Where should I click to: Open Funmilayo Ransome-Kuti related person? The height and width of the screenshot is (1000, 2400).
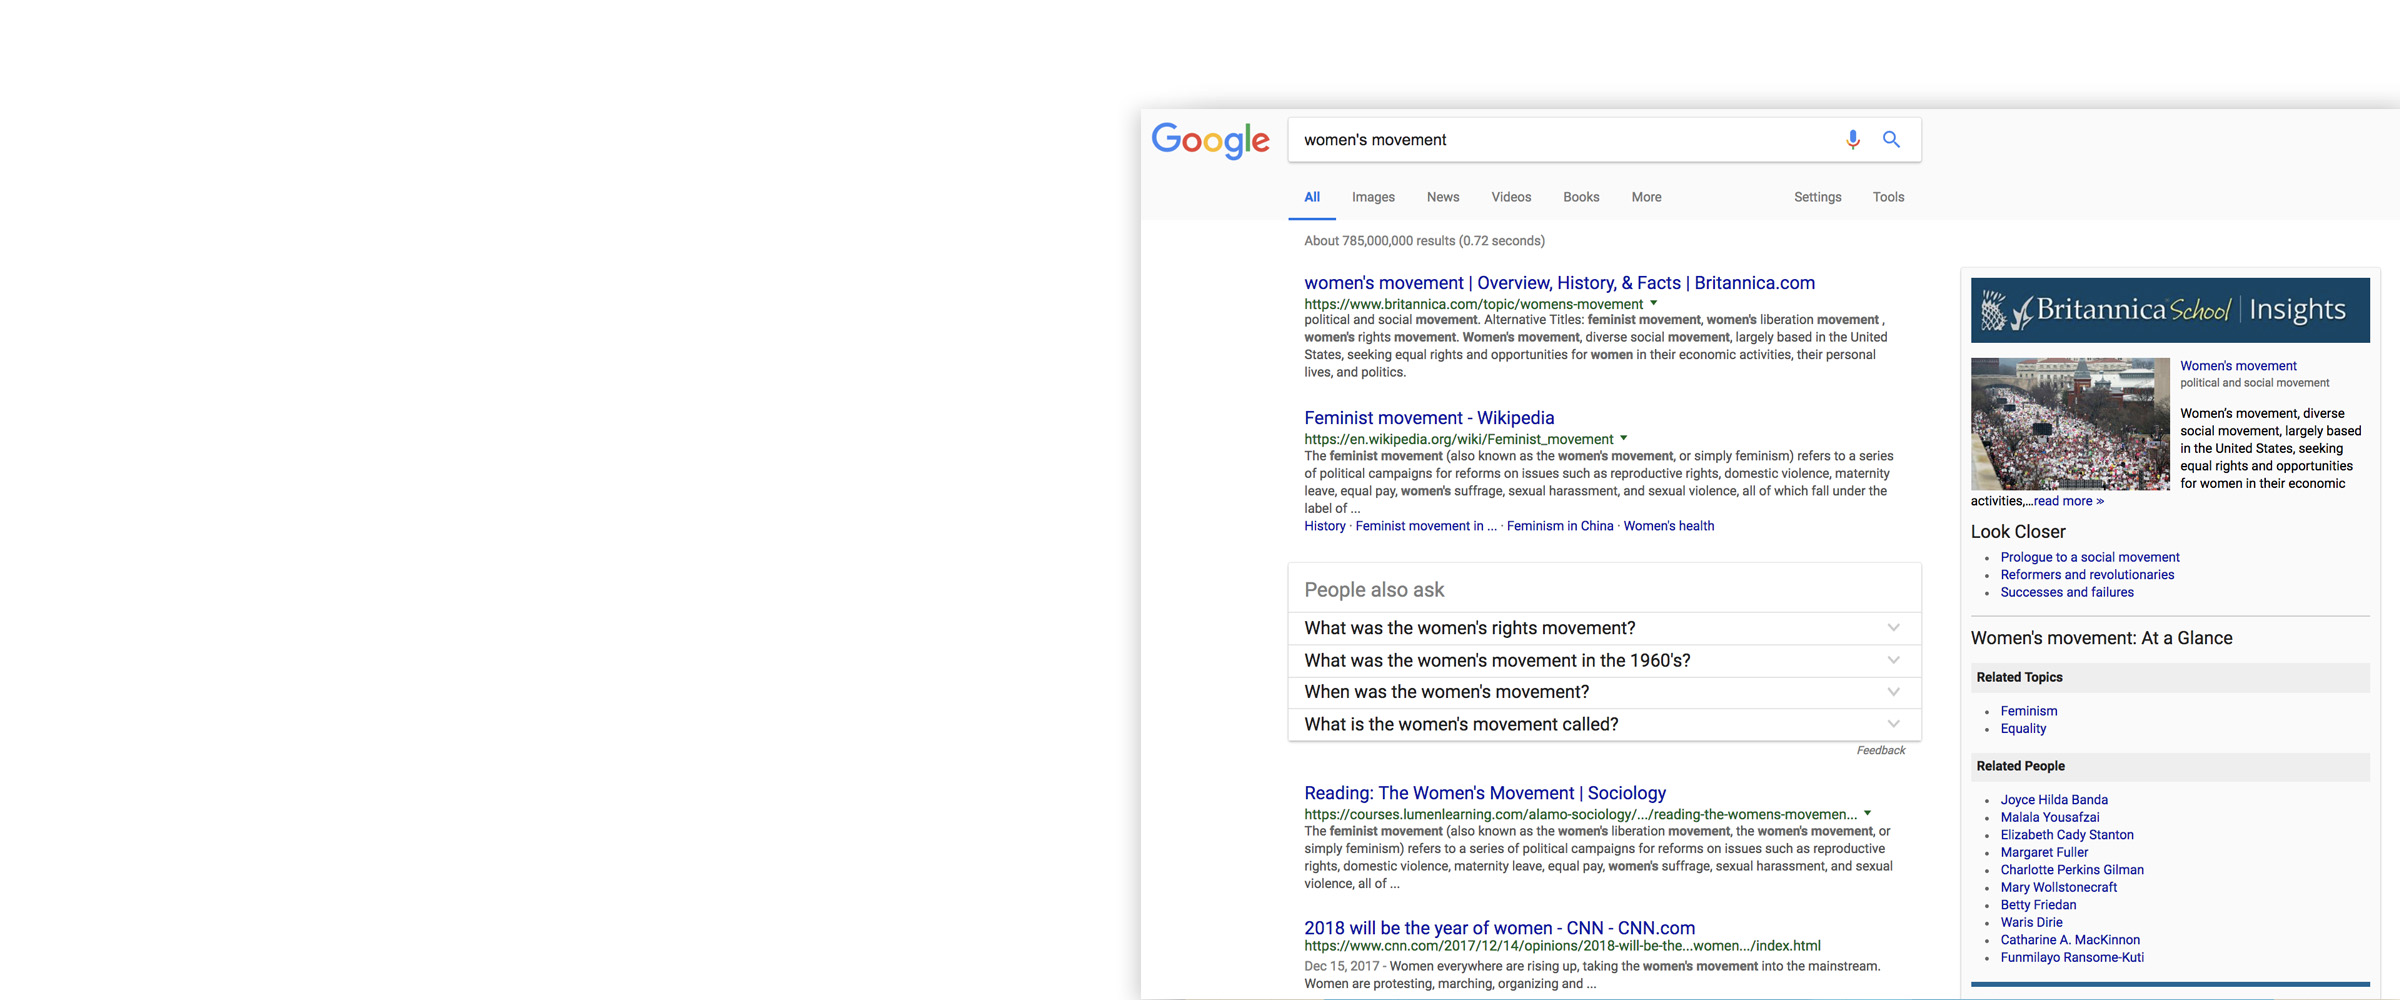(x=2072, y=957)
